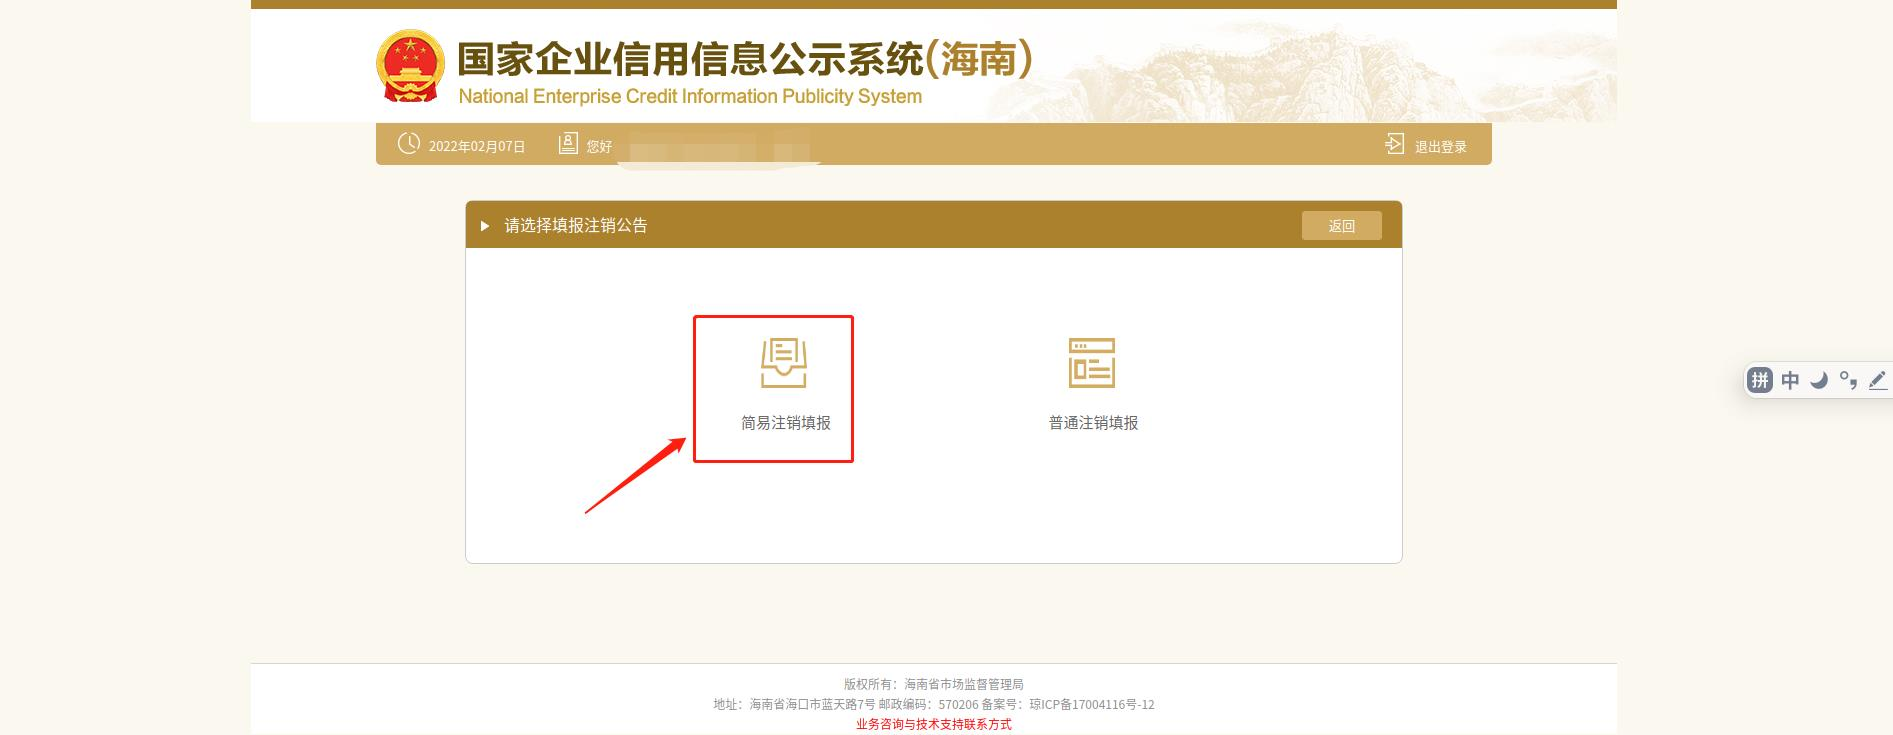Viewport: 1893px width, 735px height.
Task: Open the 简易注销填报 label
Action: (x=785, y=423)
